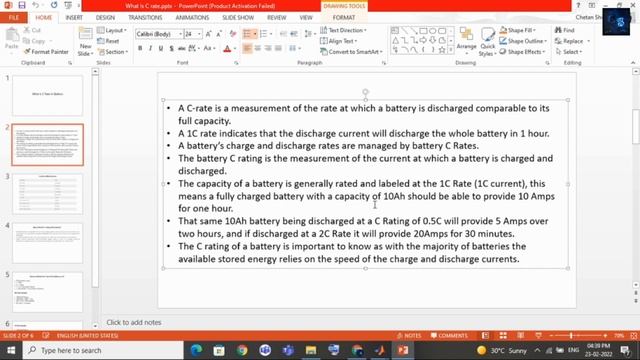Image resolution: width=640 pixels, height=360 pixels.
Task: Open Google Chrome from taskbar
Action: [242, 350]
